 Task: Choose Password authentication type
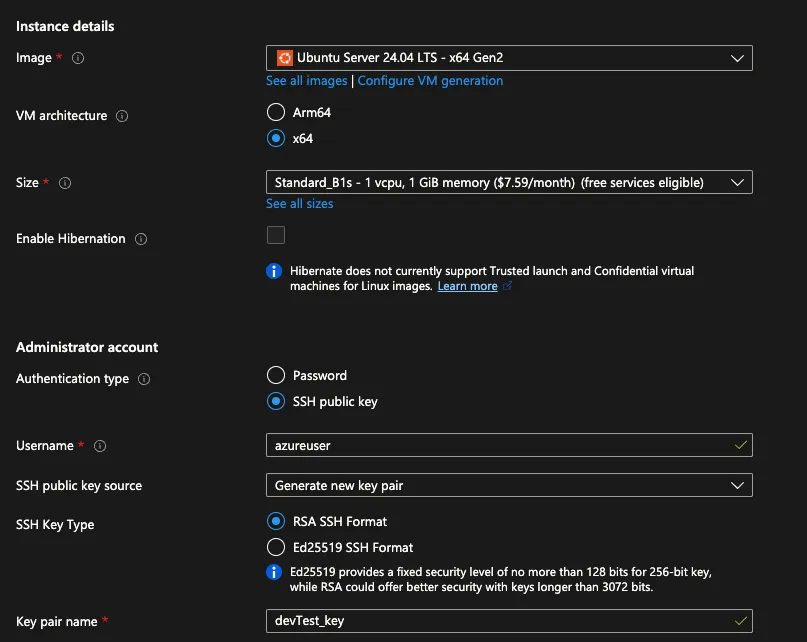[x=276, y=375]
